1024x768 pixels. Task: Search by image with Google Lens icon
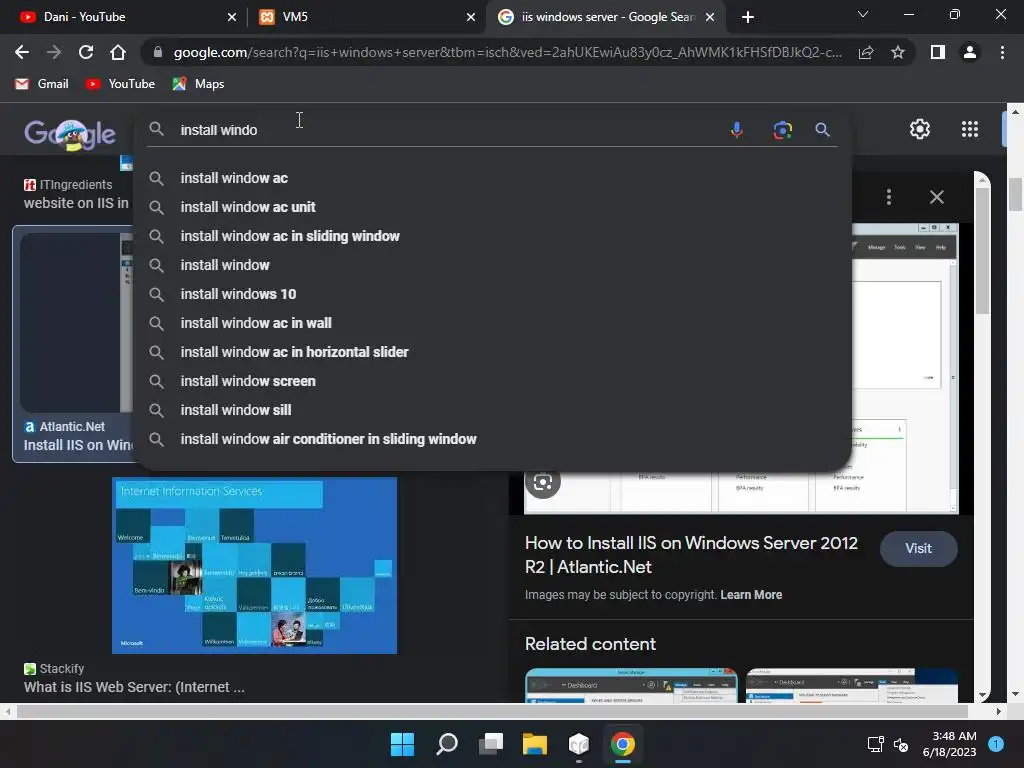tap(782, 130)
